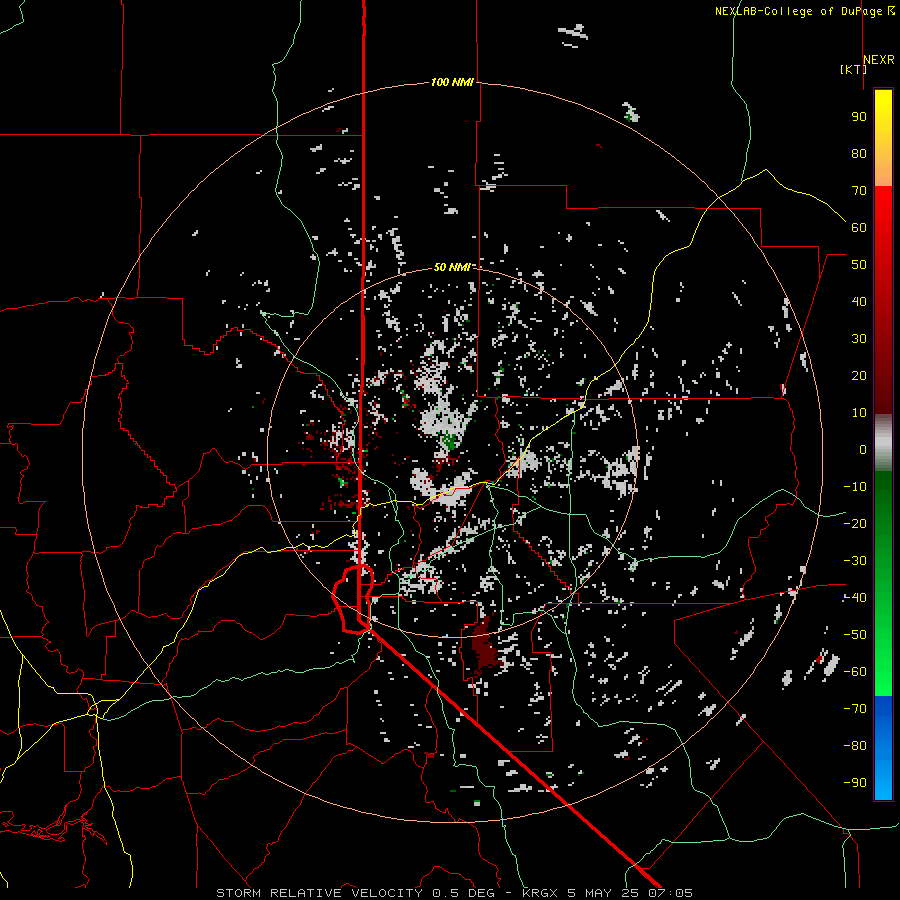The image size is (900, 900).
Task: Select the 0 value on the velocity scale
Action: [x=863, y=450]
